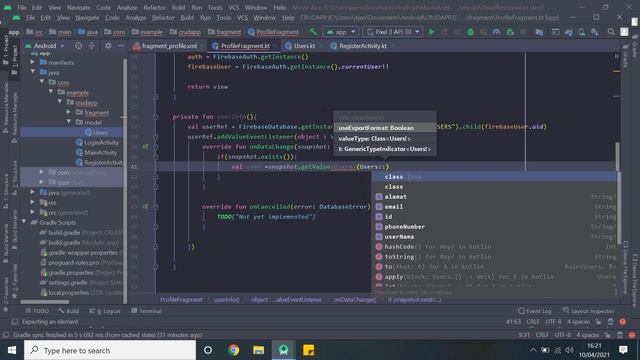
Task: Open the Logcat tool window
Action: (104, 311)
